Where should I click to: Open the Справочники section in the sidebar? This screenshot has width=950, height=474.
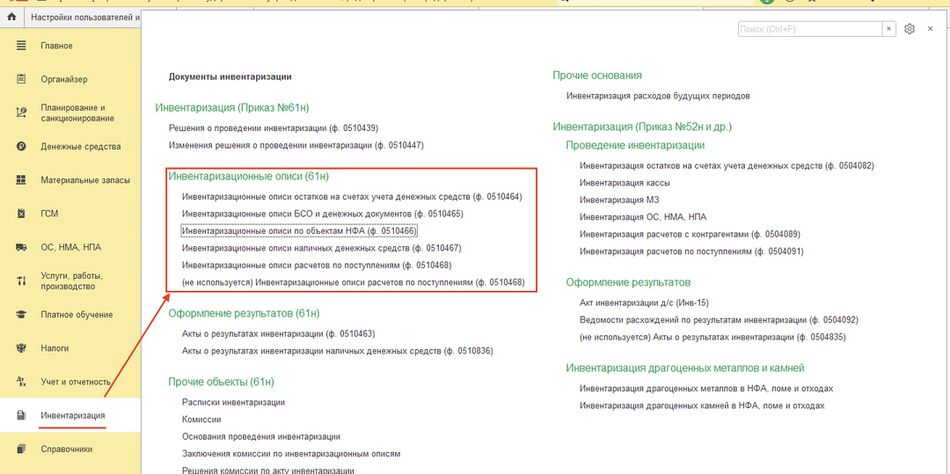(x=66, y=449)
